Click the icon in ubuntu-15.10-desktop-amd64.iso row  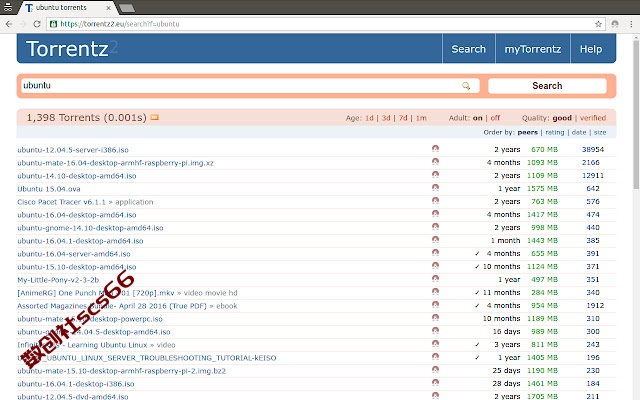pos(436,266)
